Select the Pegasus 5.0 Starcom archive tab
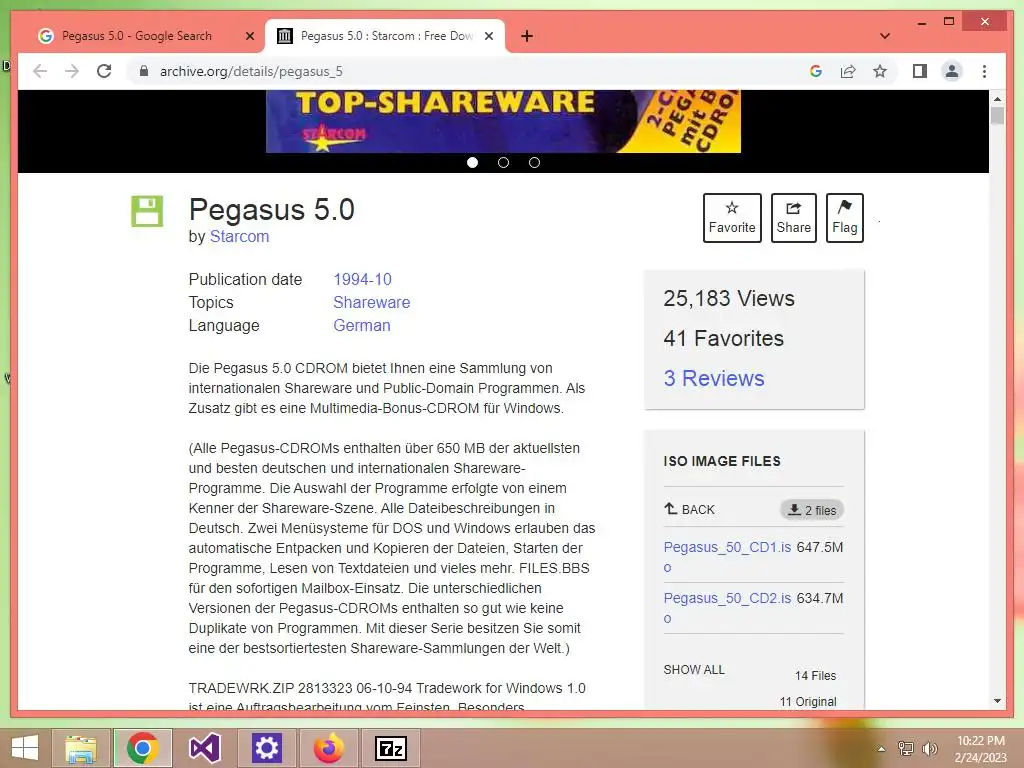The height and width of the screenshot is (768, 1024). click(x=385, y=36)
